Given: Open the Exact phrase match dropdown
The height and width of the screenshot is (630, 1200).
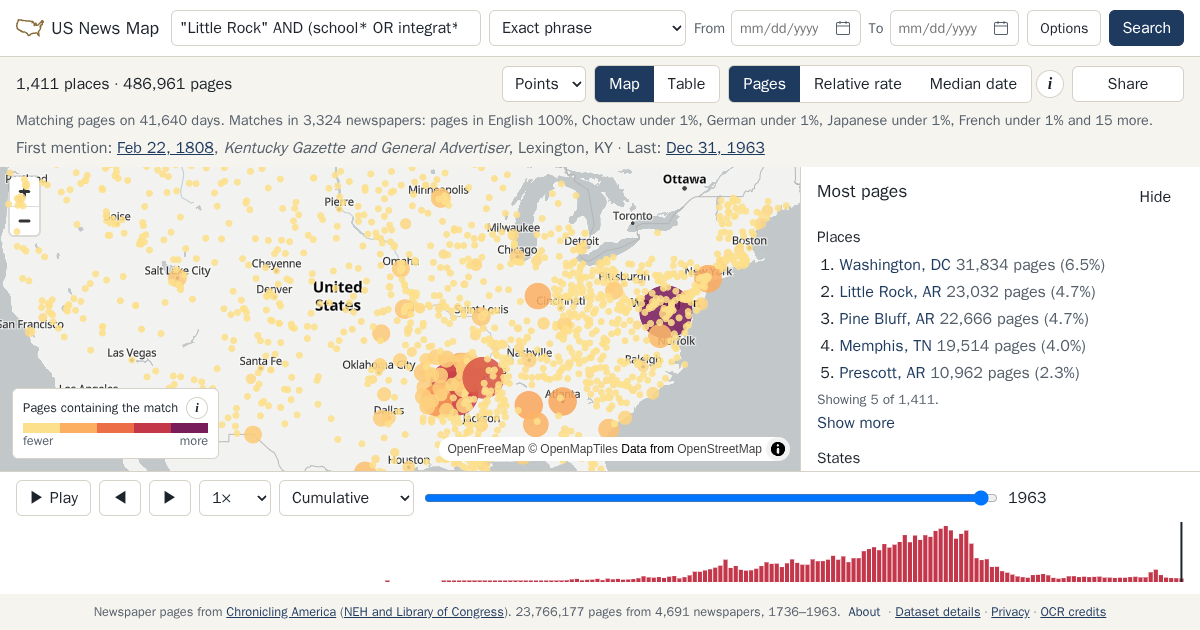Looking at the screenshot, I should (x=587, y=28).
